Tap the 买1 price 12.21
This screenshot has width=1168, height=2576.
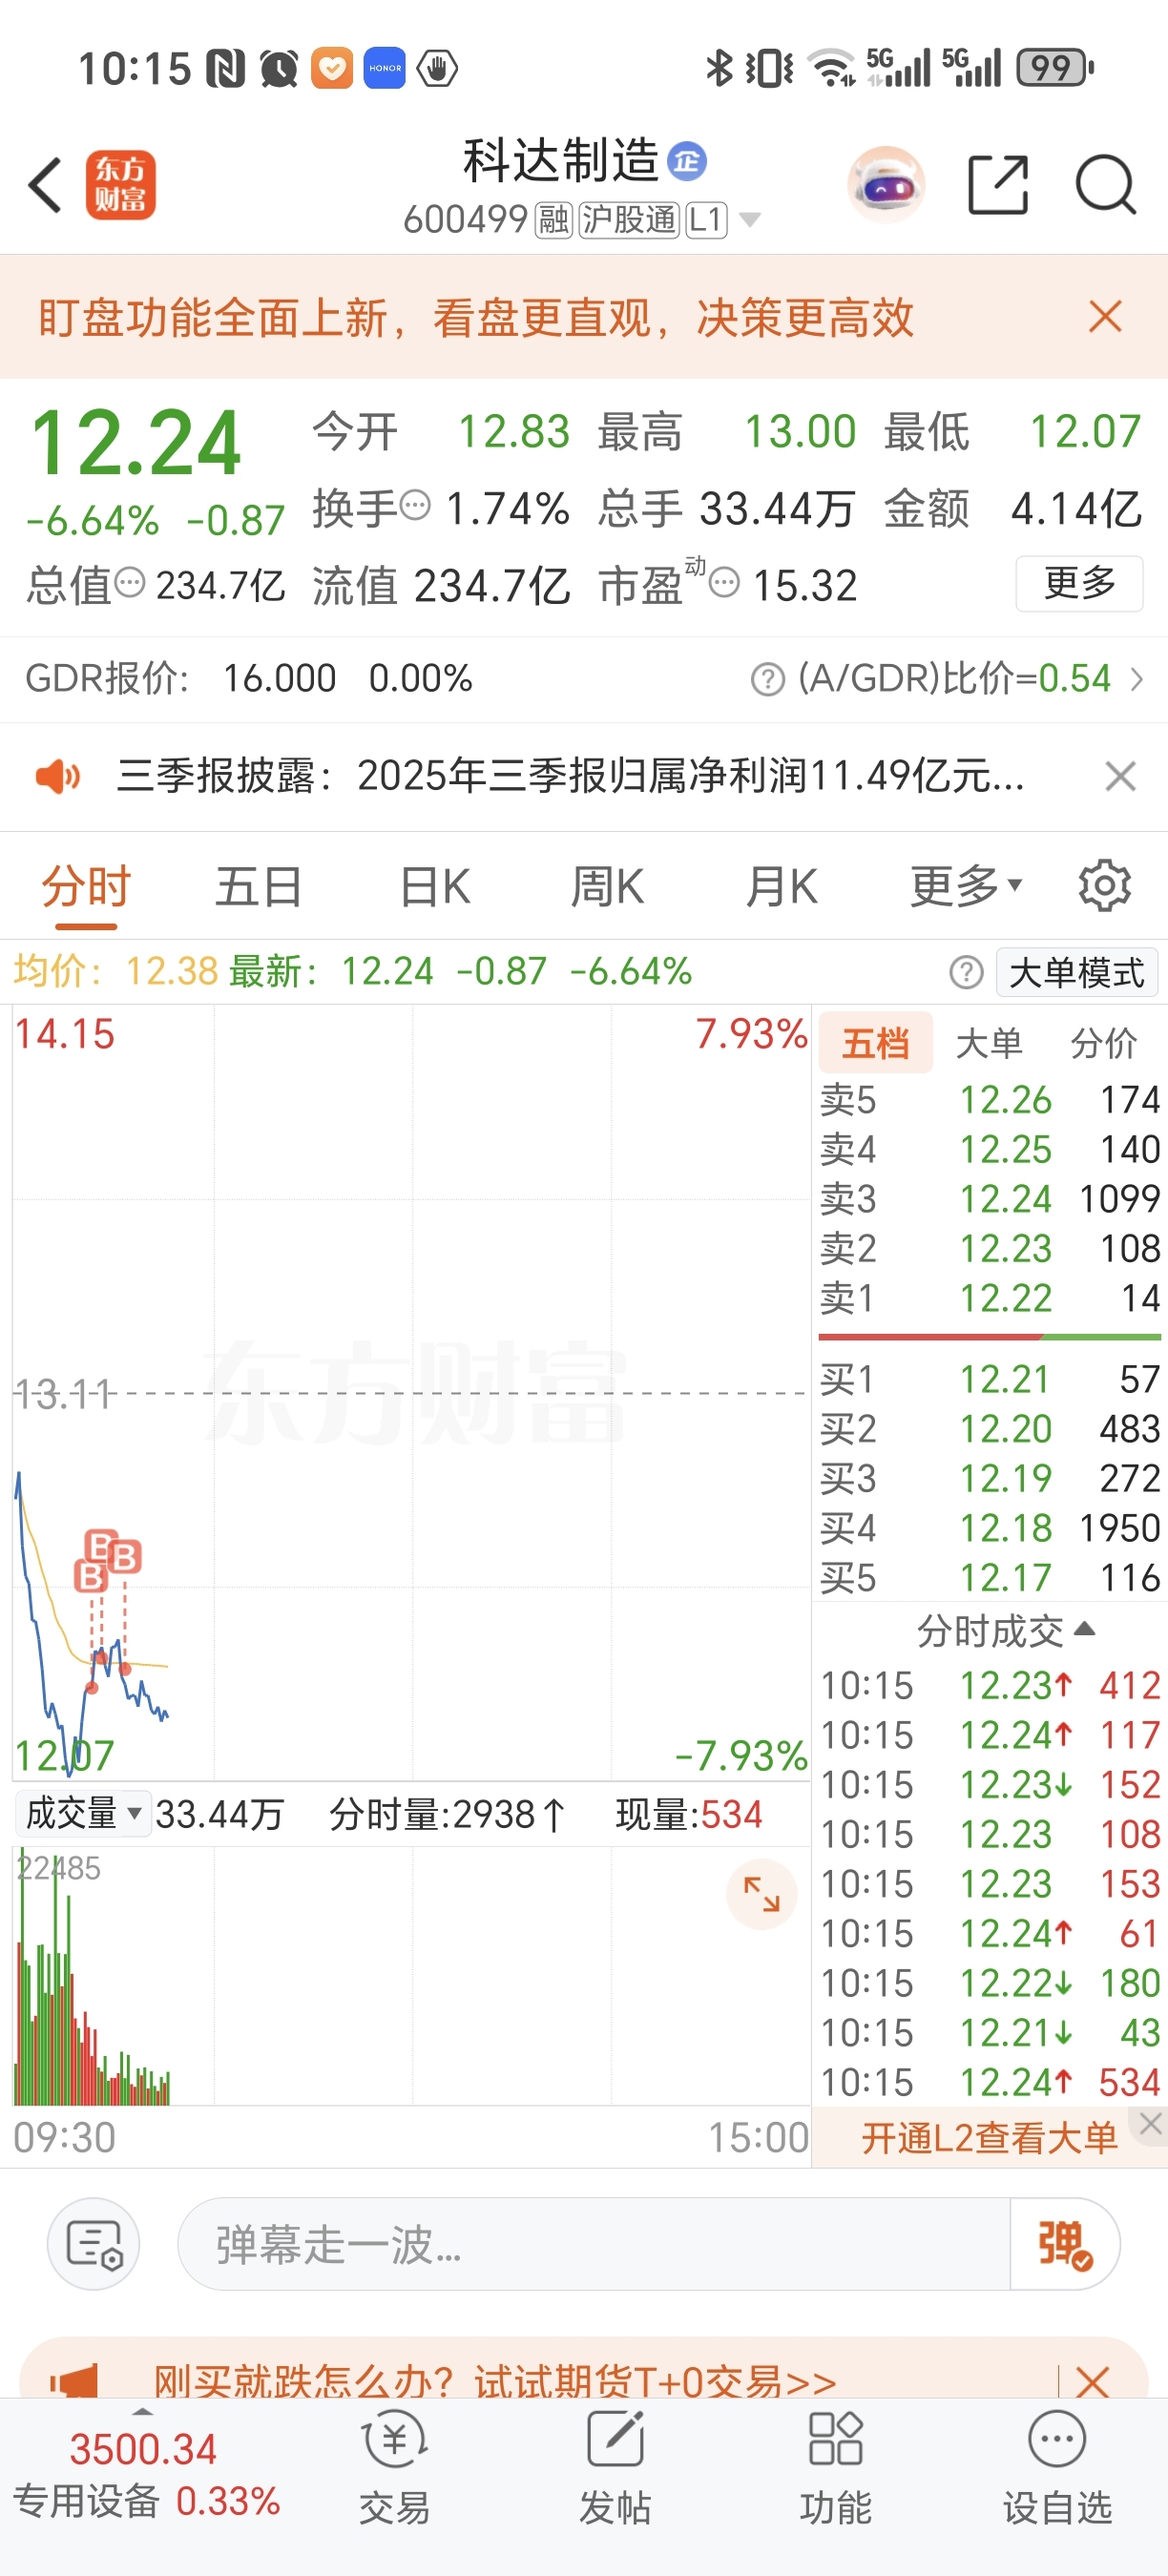pyautogui.click(x=1004, y=1379)
